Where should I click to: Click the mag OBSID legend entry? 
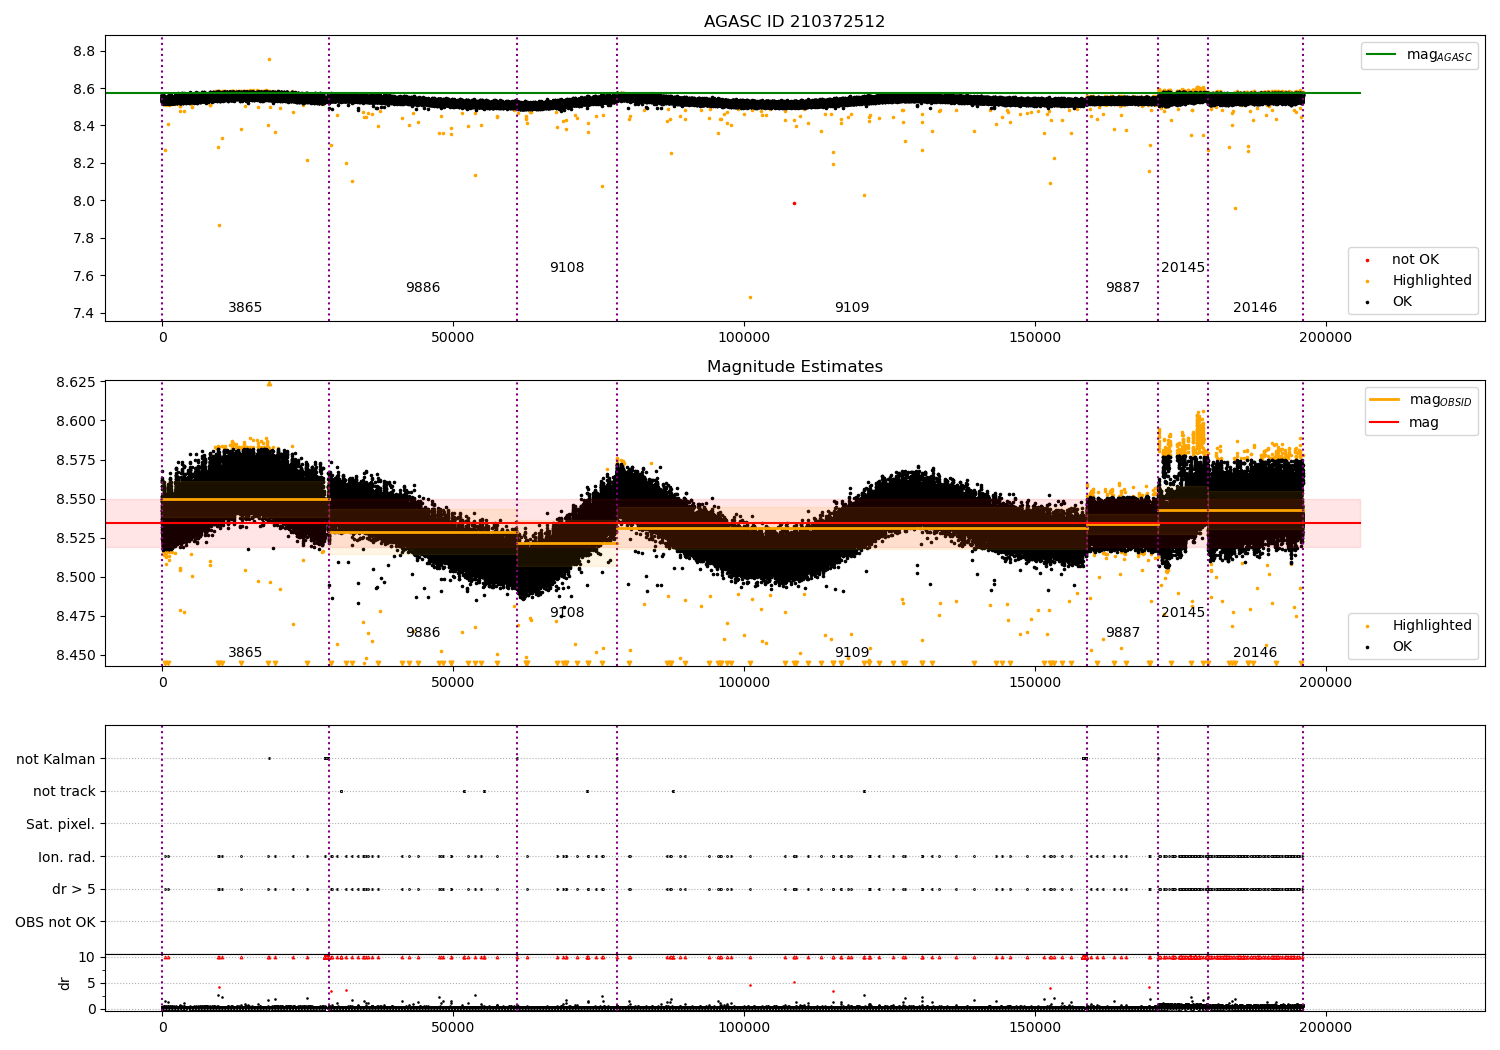[1421, 400]
